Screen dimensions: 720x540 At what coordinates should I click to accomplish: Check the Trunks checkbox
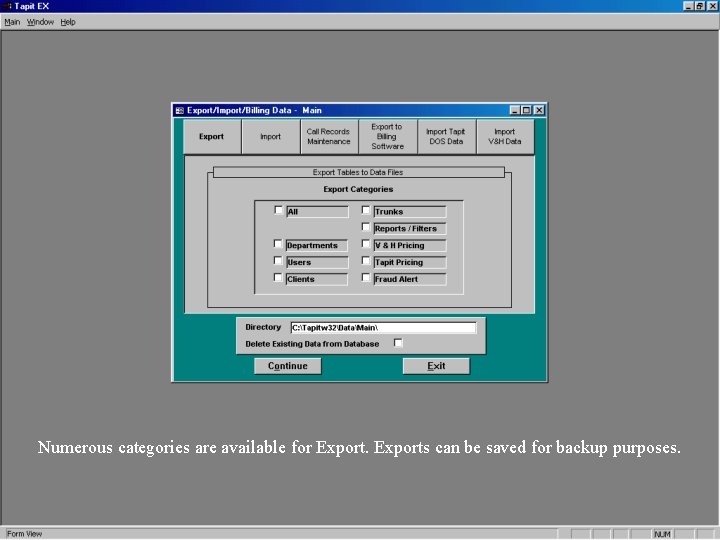366,210
